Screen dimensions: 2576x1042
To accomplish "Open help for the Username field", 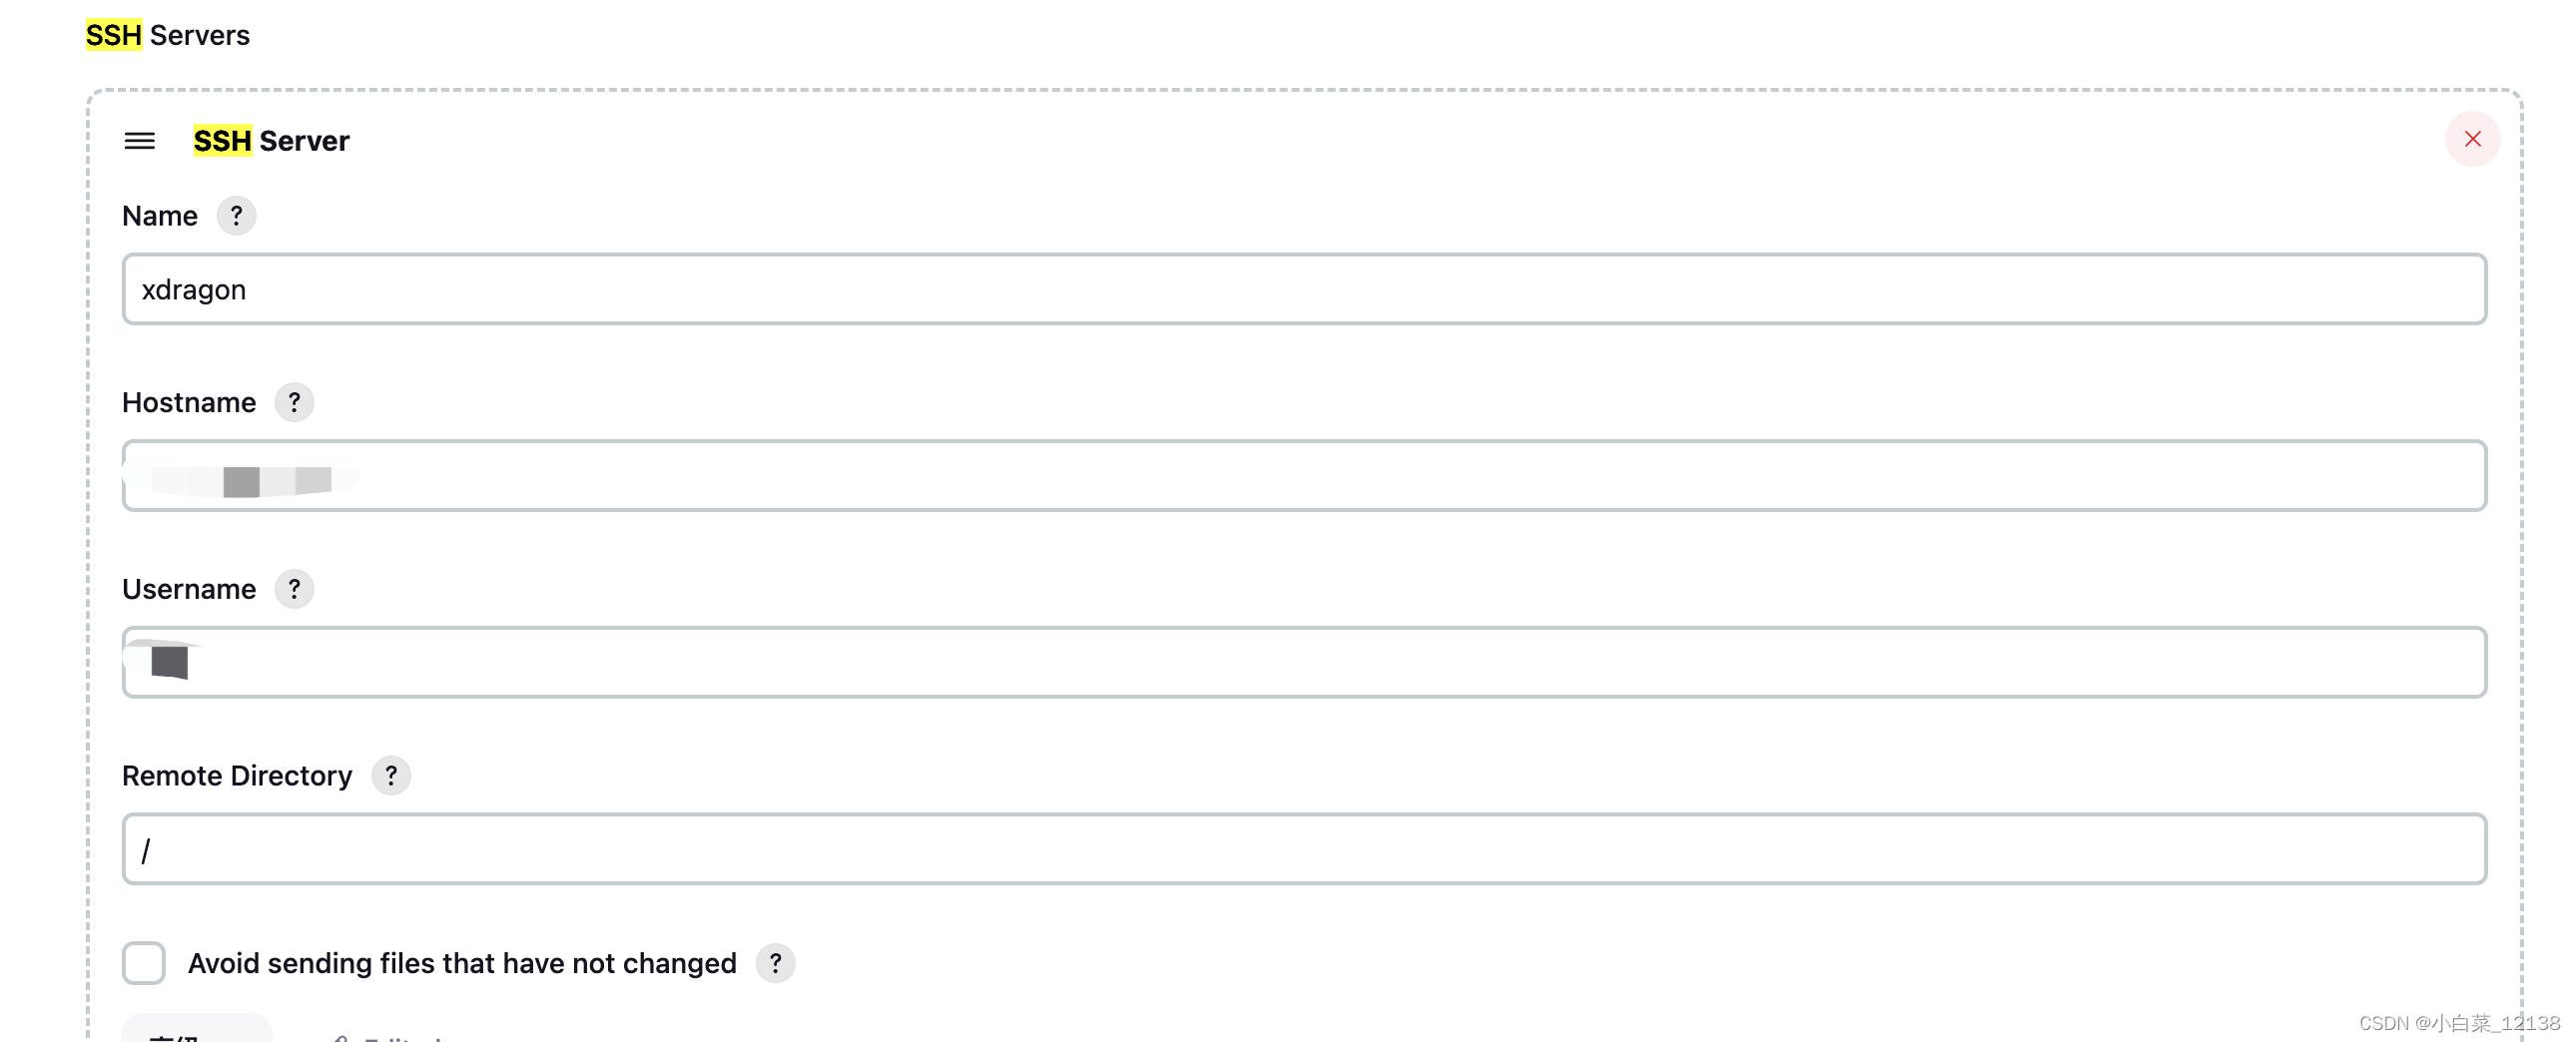I will point(294,589).
